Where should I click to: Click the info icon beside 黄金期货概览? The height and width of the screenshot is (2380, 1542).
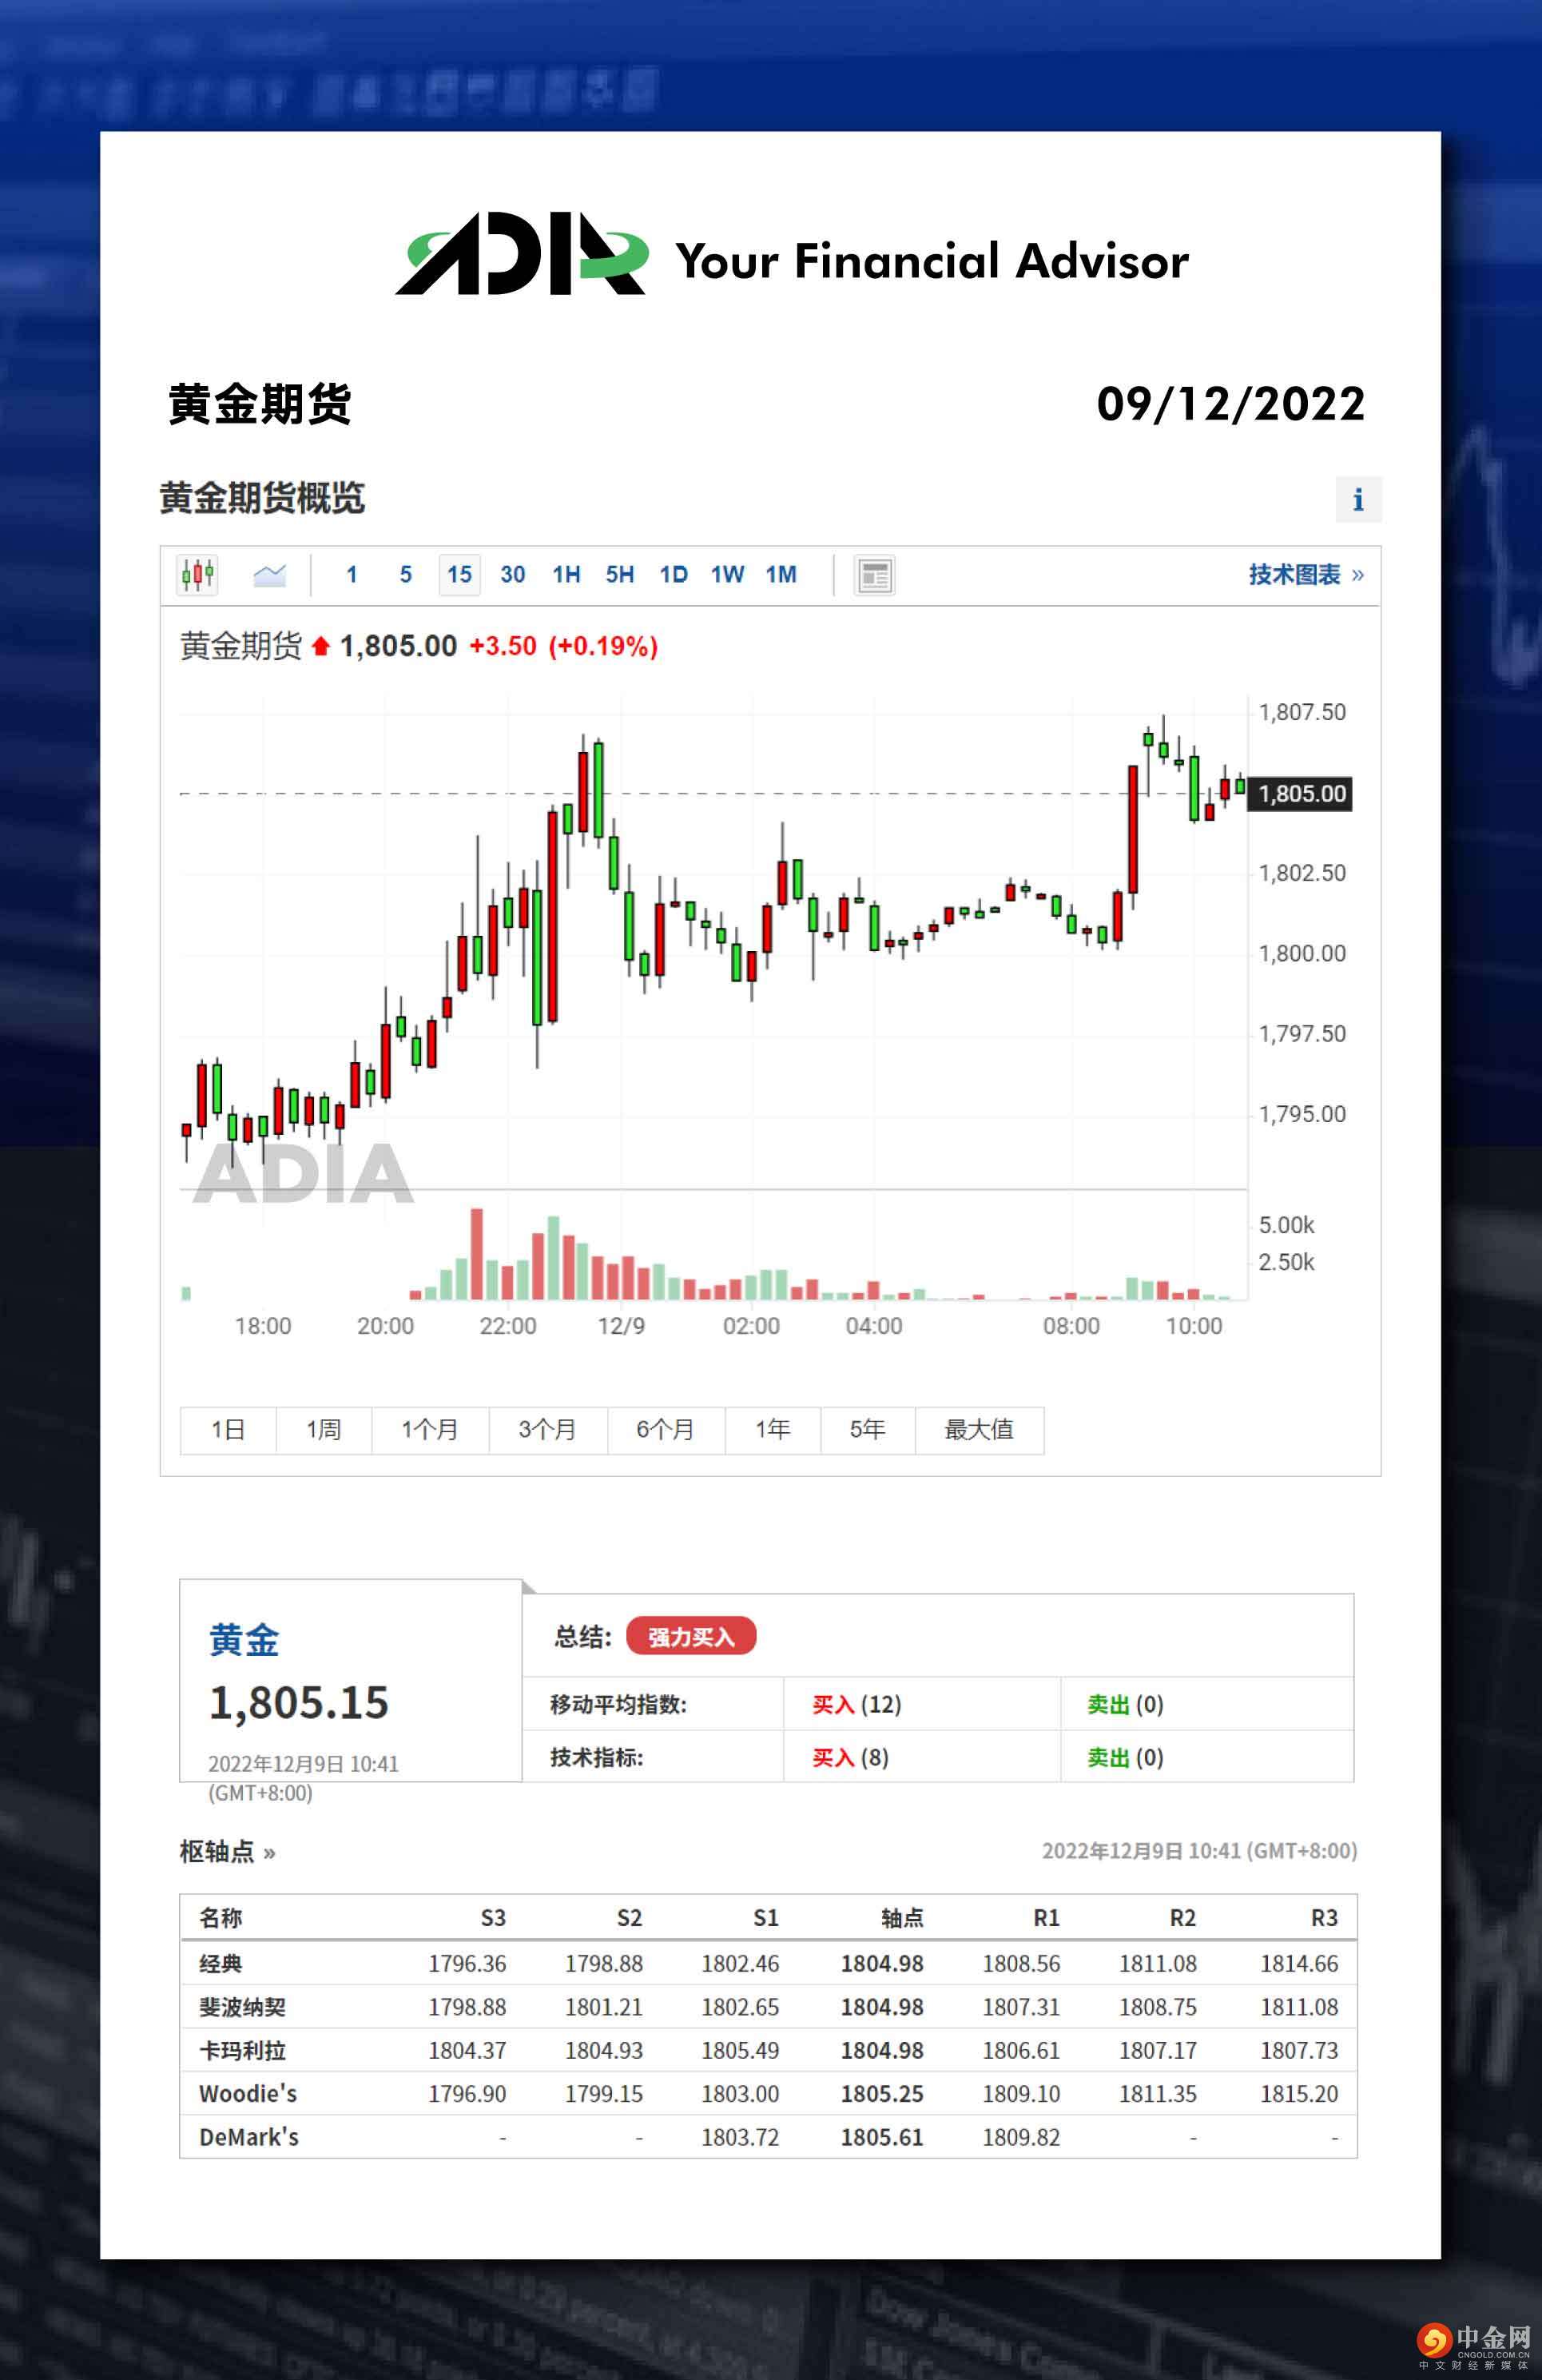tap(1358, 499)
